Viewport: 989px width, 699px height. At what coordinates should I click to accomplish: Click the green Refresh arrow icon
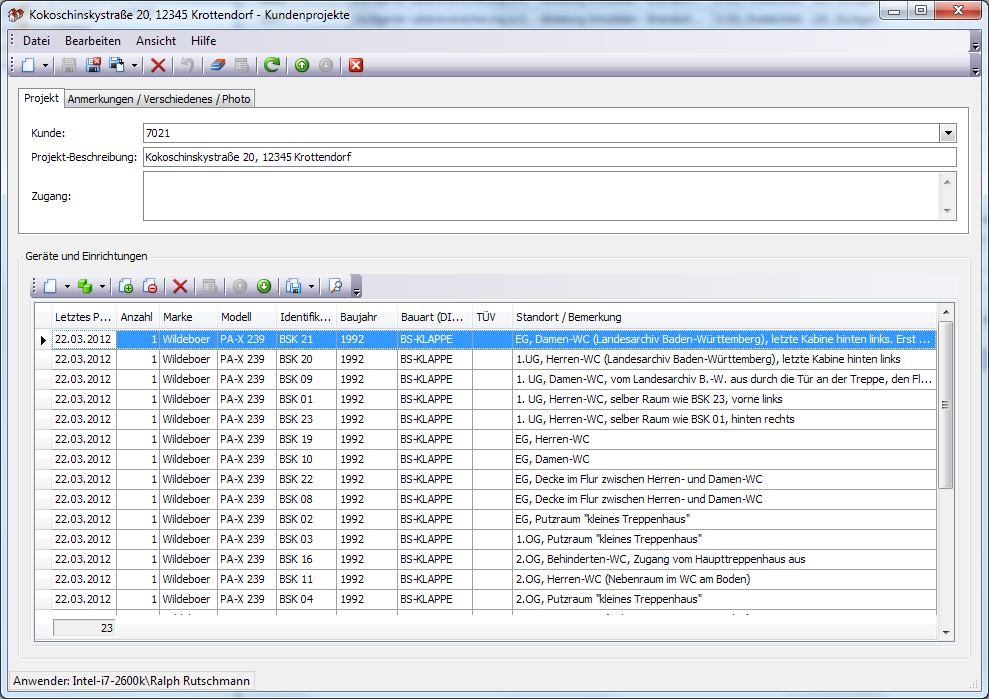click(x=272, y=65)
